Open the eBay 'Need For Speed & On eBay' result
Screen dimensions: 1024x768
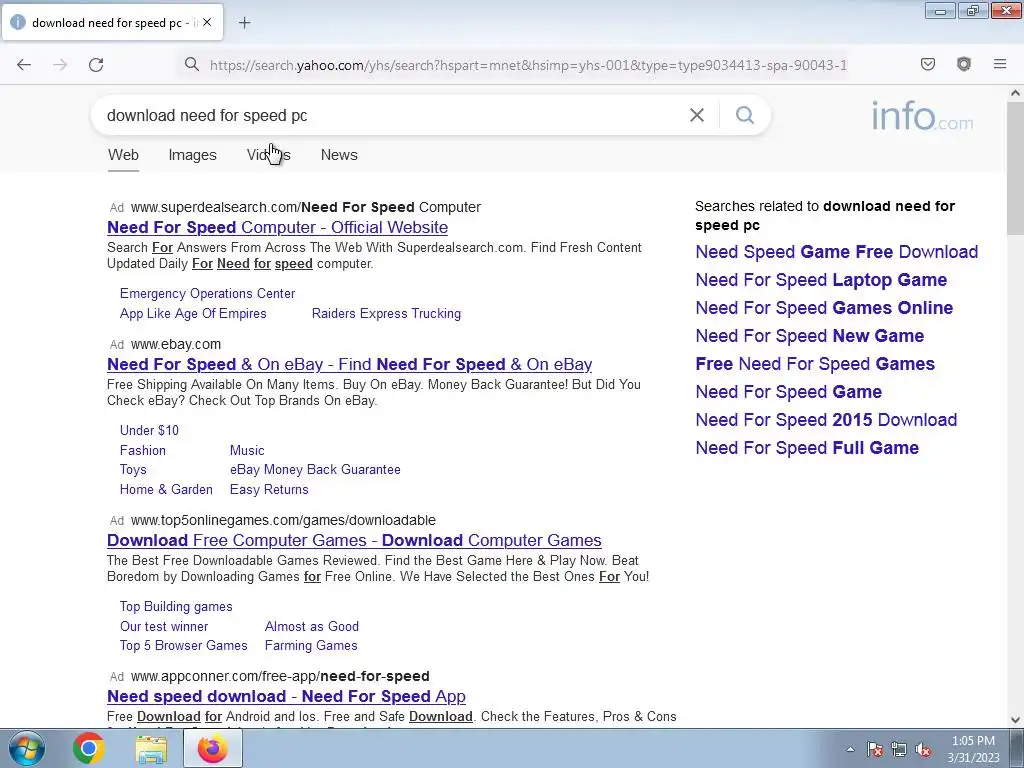[349, 364]
